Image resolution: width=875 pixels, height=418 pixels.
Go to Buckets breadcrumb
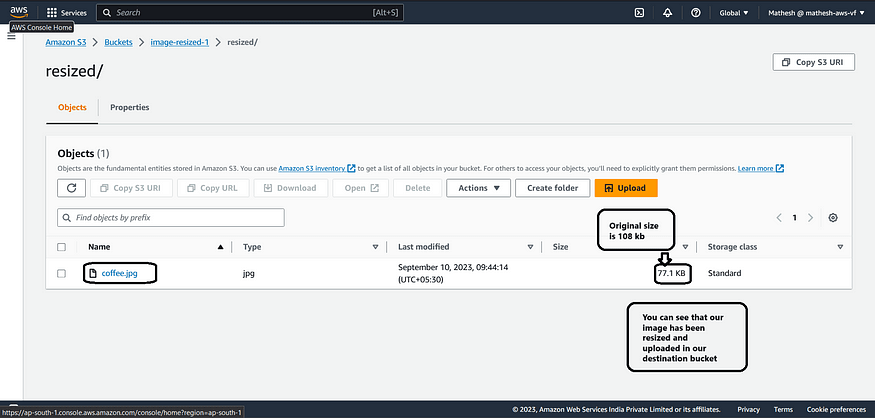tap(118, 42)
